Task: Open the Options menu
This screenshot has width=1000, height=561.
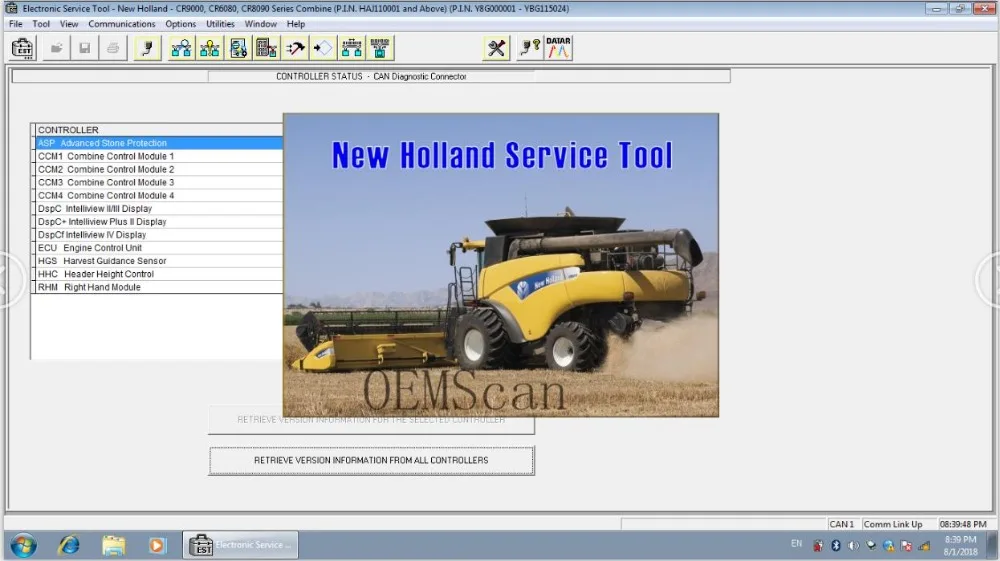Action: [x=180, y=24]
